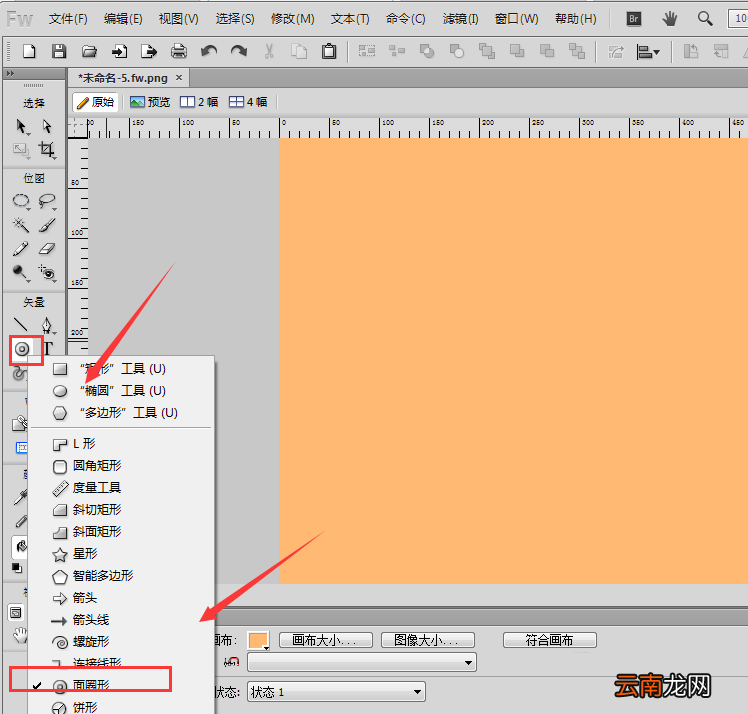Image resolution: width=748 pixels, height=714 pixels.
Task: Click the 图像大小... button
Action: tap(427, 640)
